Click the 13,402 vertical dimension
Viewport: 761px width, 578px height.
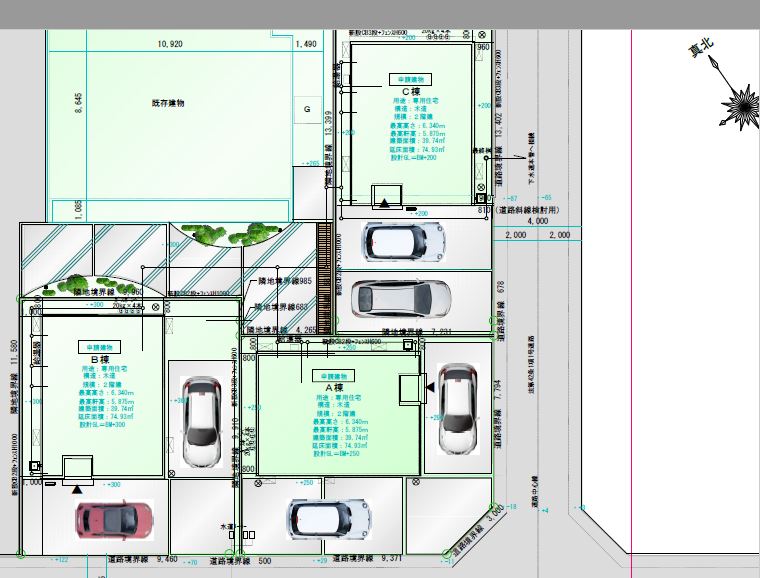pos(498,126)
